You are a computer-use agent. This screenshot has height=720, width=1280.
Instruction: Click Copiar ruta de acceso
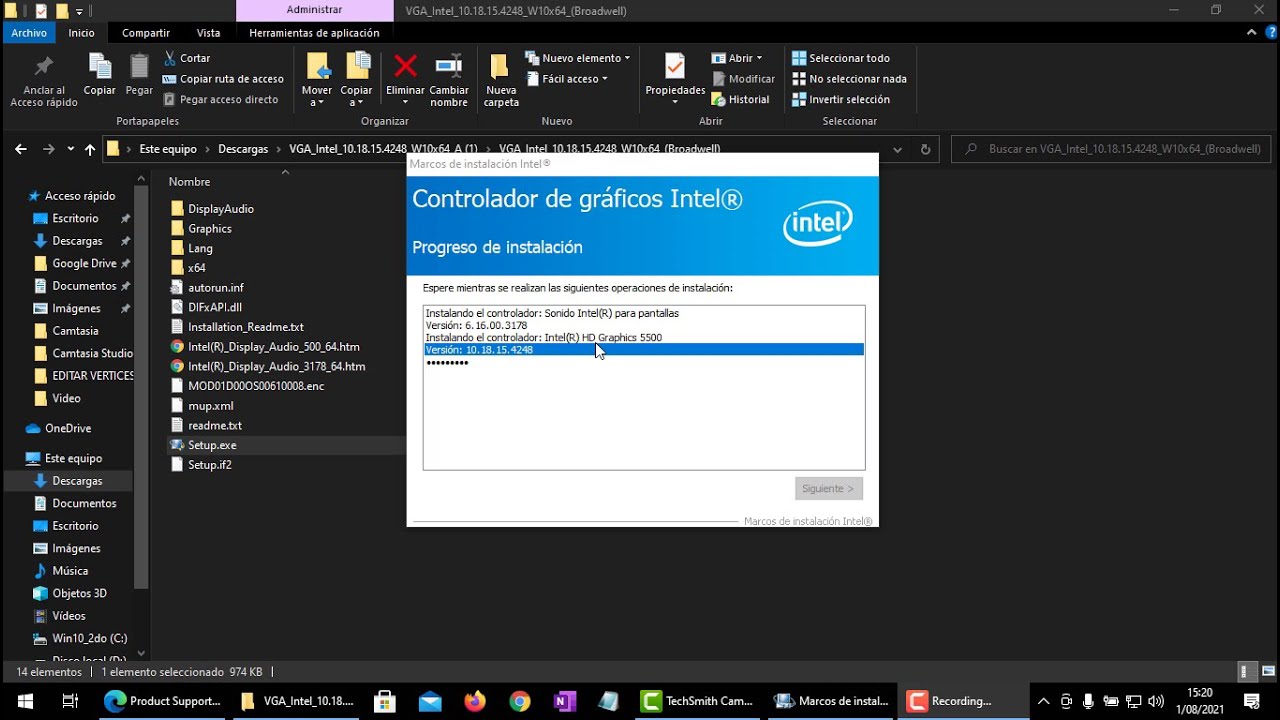(x=223, y=79)
